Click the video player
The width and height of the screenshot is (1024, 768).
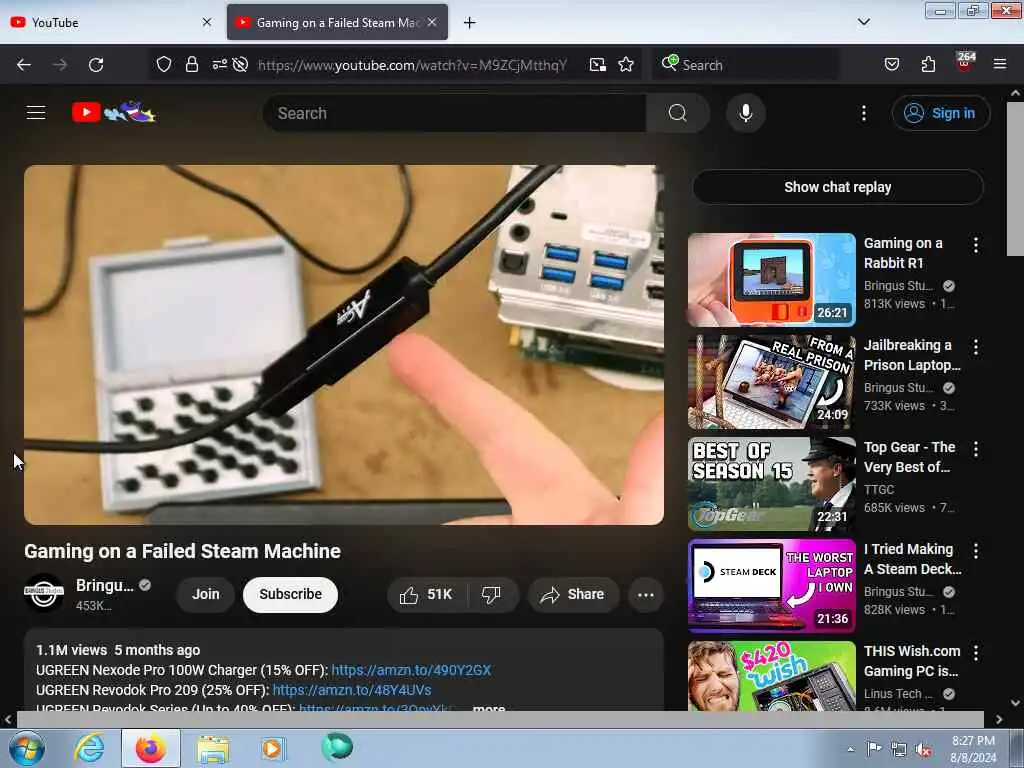344,345
